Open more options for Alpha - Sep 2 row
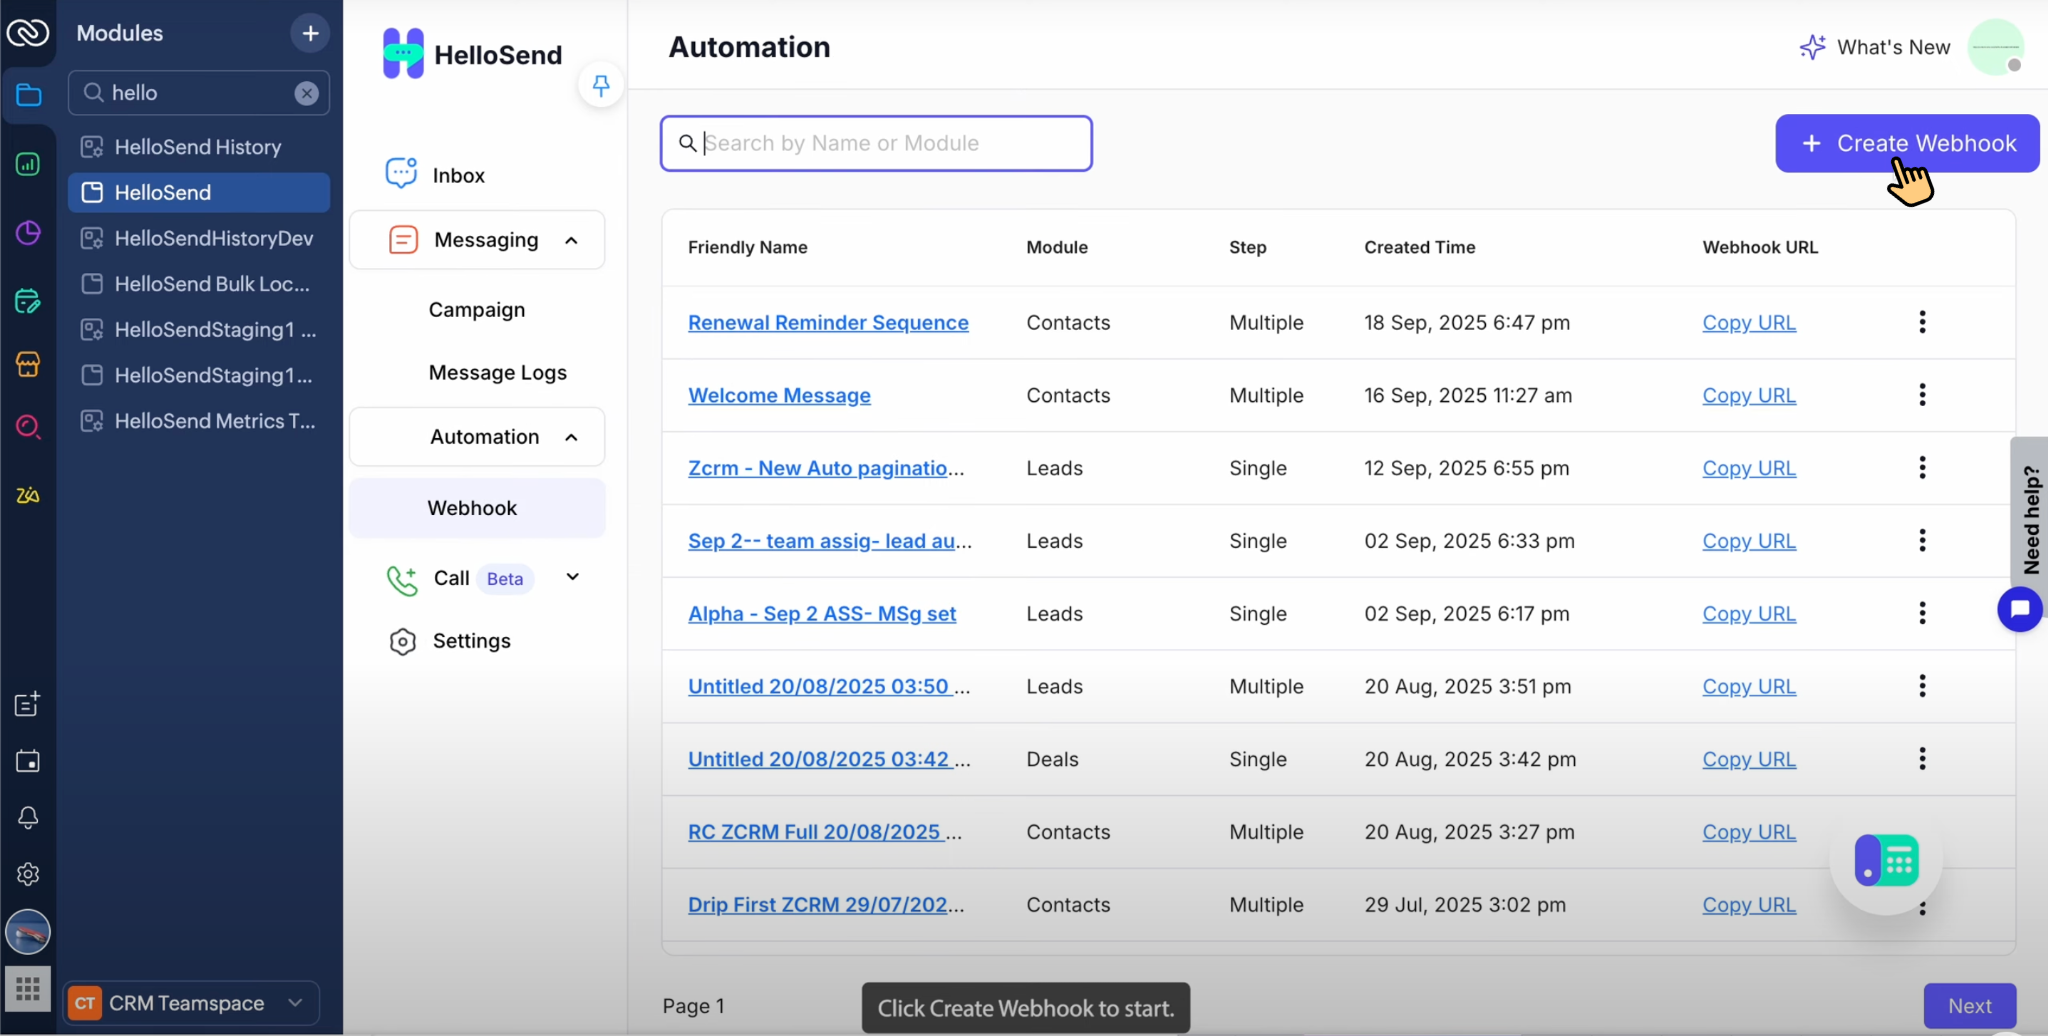 [1922, 613]
